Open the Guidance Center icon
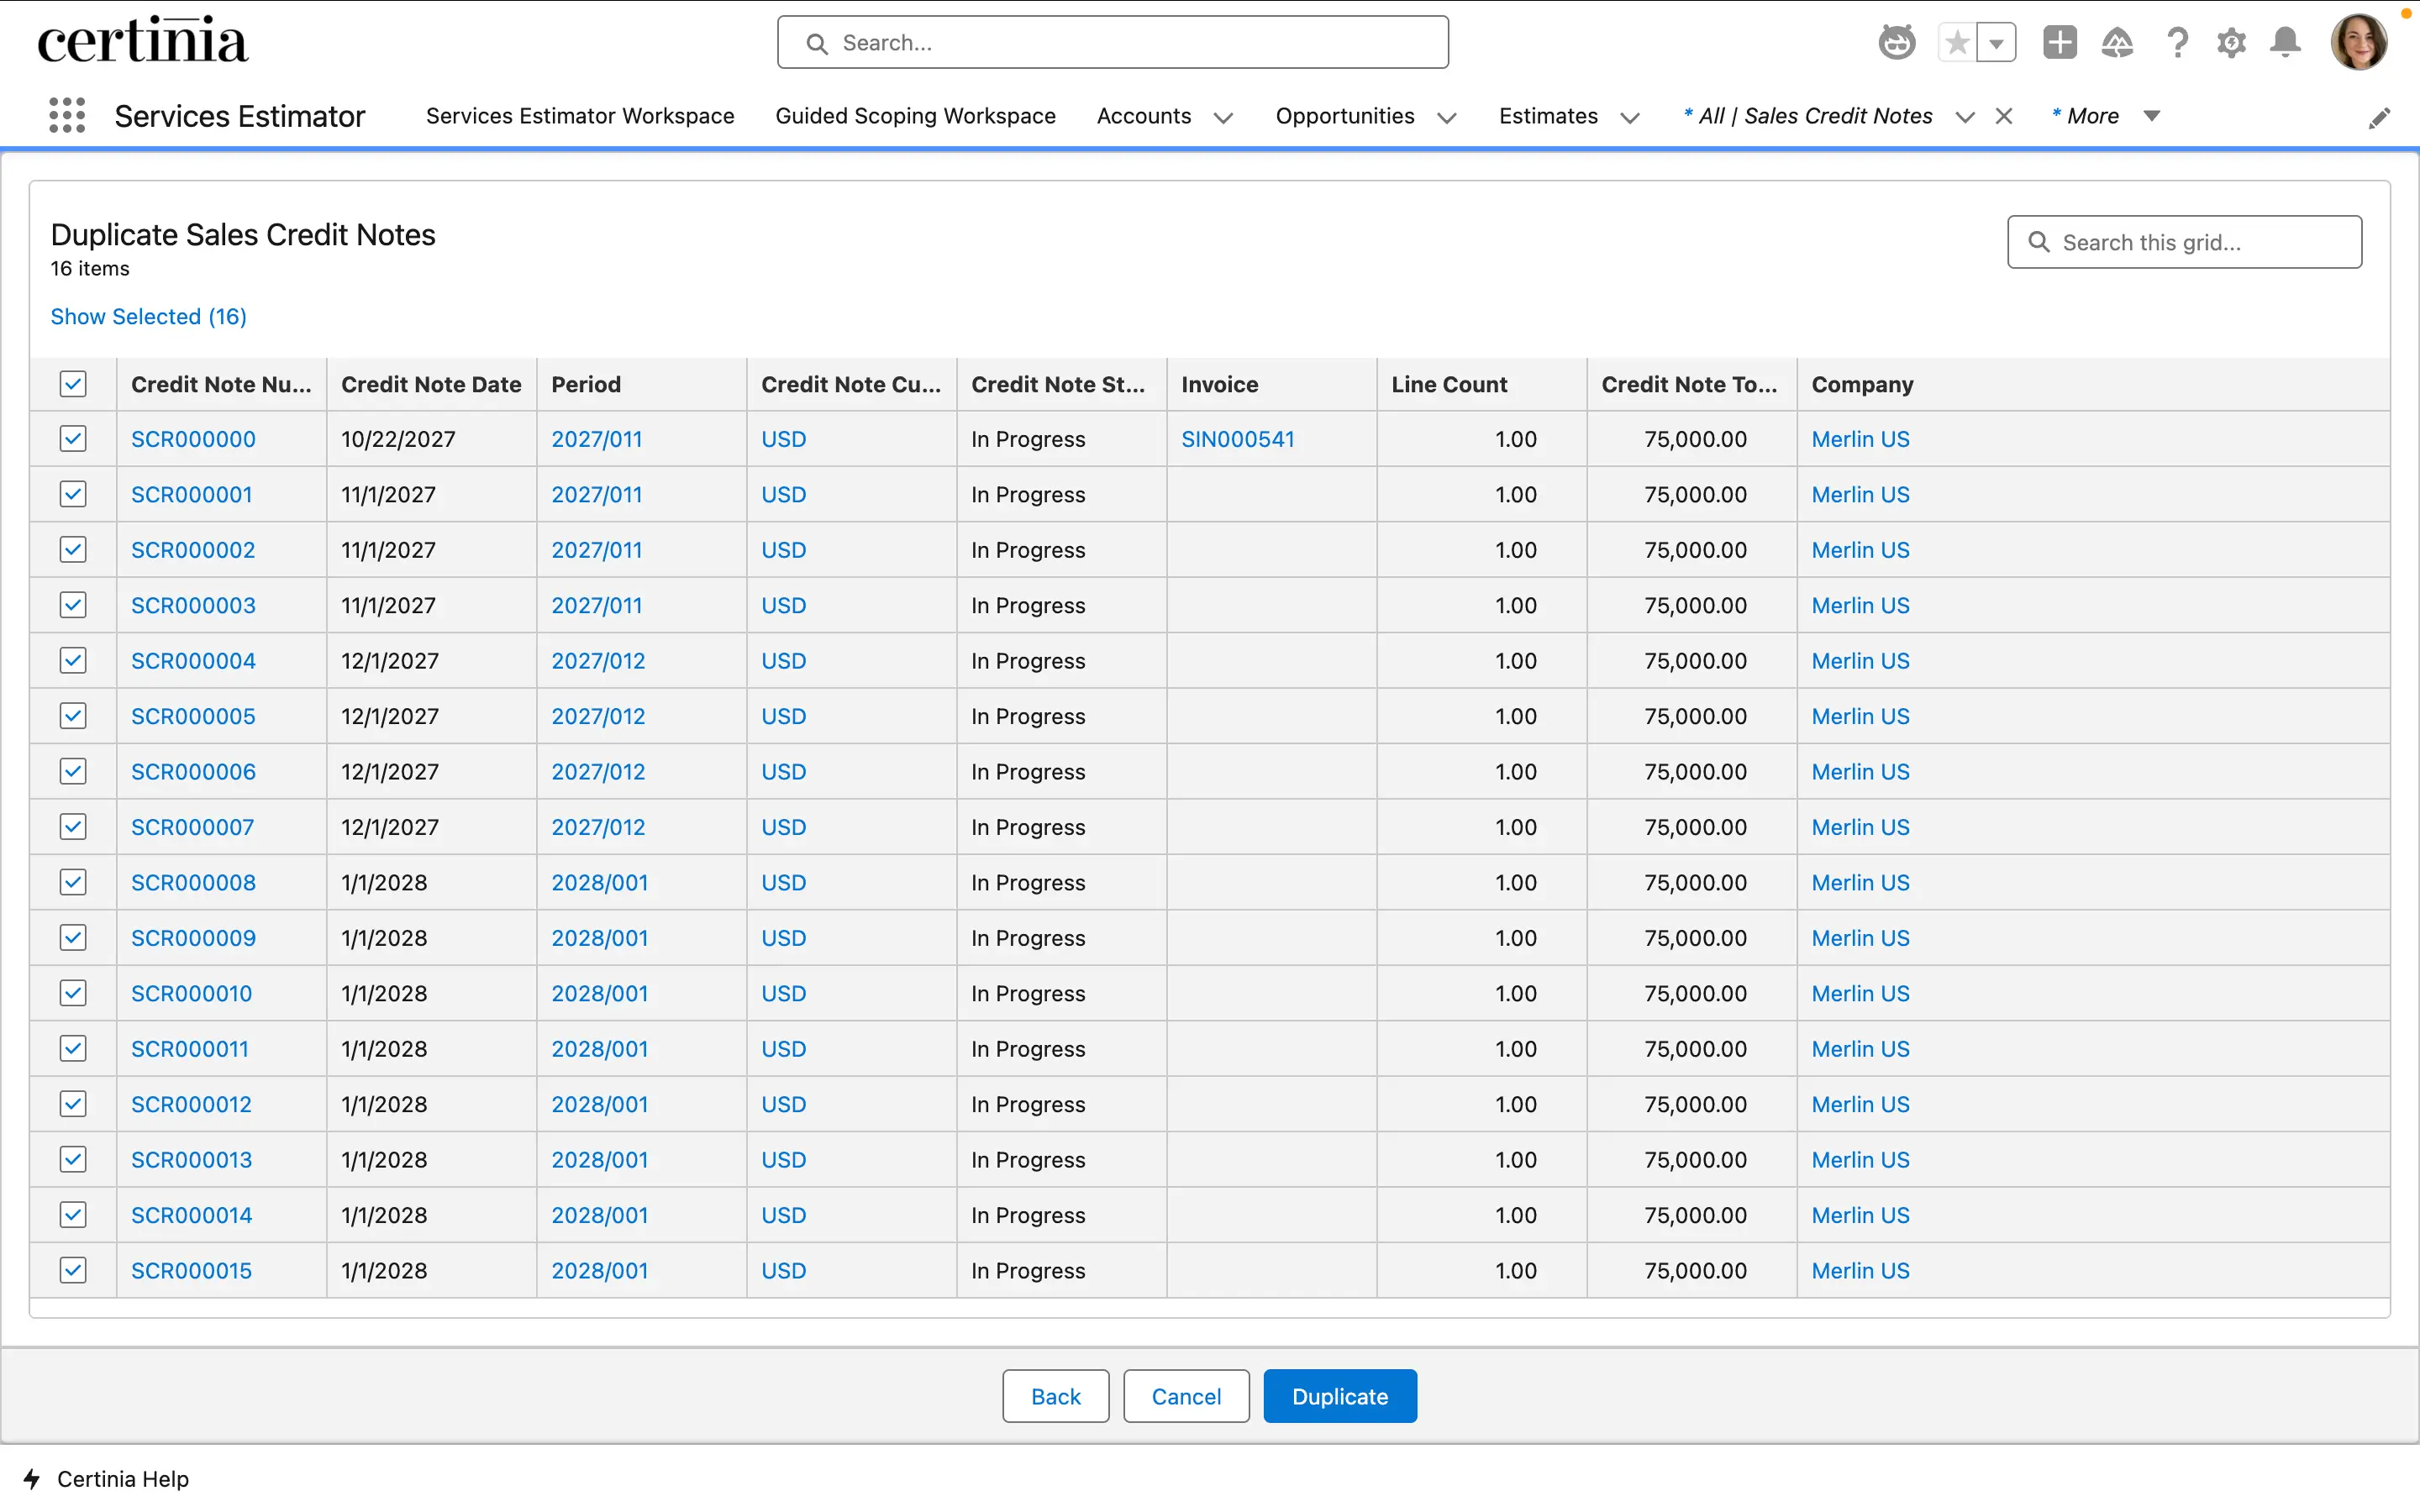Image resolution: width=2420 pixels, height=1512 pixels. point(2118,42)
